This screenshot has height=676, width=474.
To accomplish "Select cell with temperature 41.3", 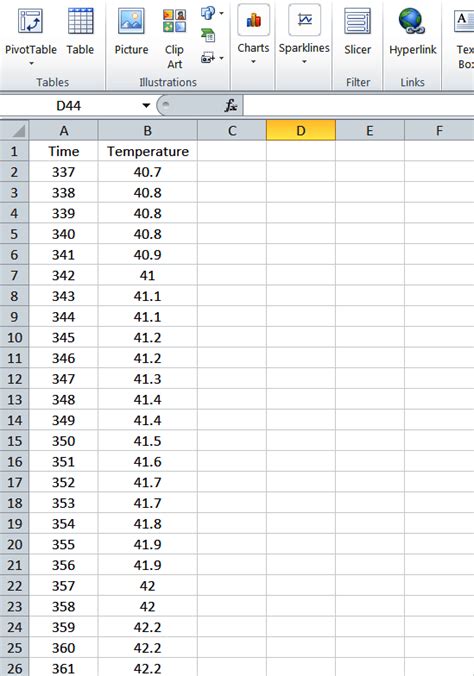I will [148, 379].
